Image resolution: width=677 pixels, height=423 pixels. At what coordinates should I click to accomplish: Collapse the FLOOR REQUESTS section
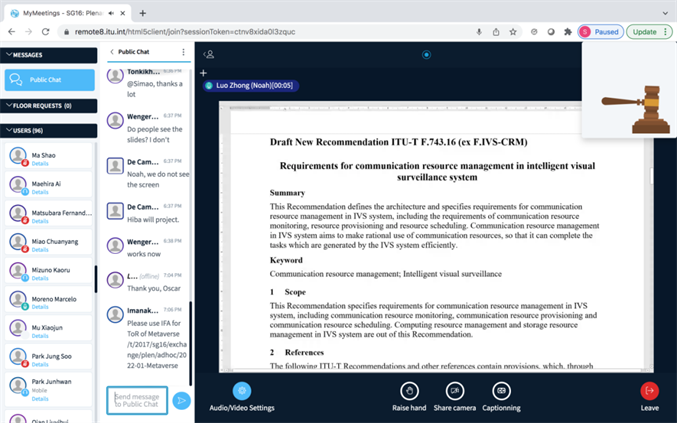coord(49,106)
